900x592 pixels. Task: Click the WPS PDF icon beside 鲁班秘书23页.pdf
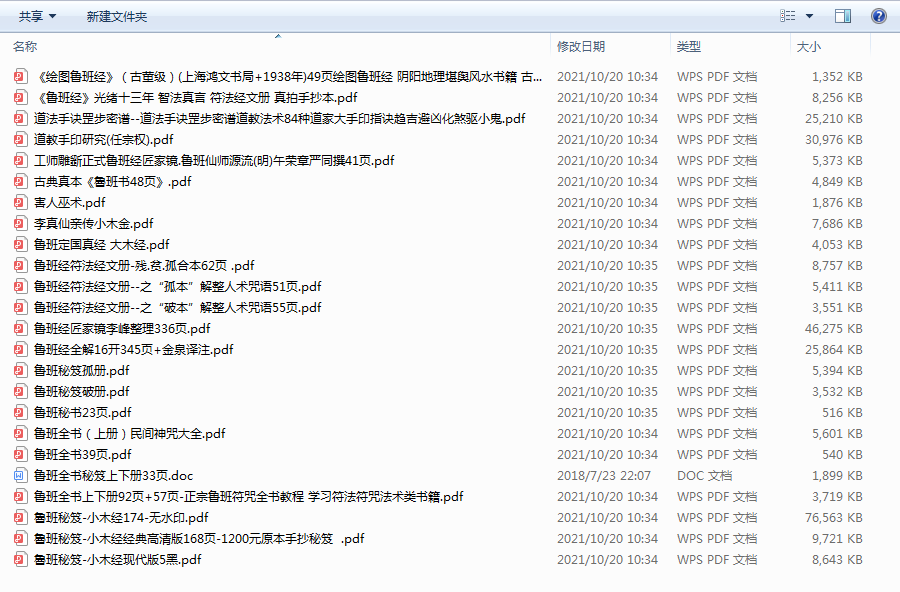point(17,412)
